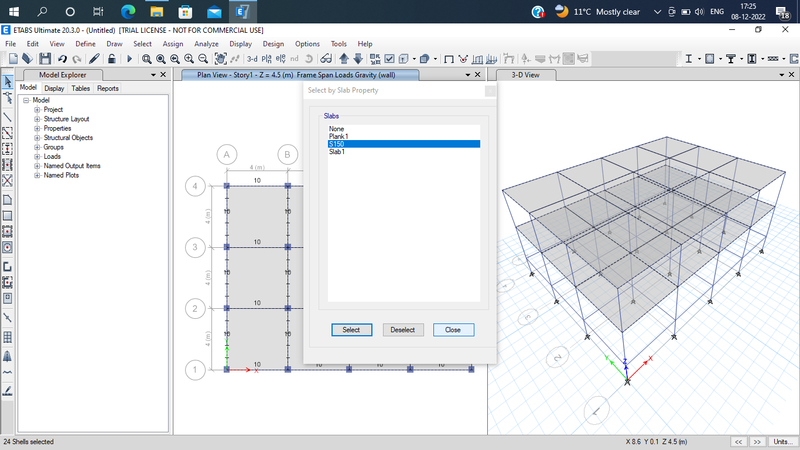The image size is (800, 450).
Task: Open the Select menu
Action: coord(142,44)
